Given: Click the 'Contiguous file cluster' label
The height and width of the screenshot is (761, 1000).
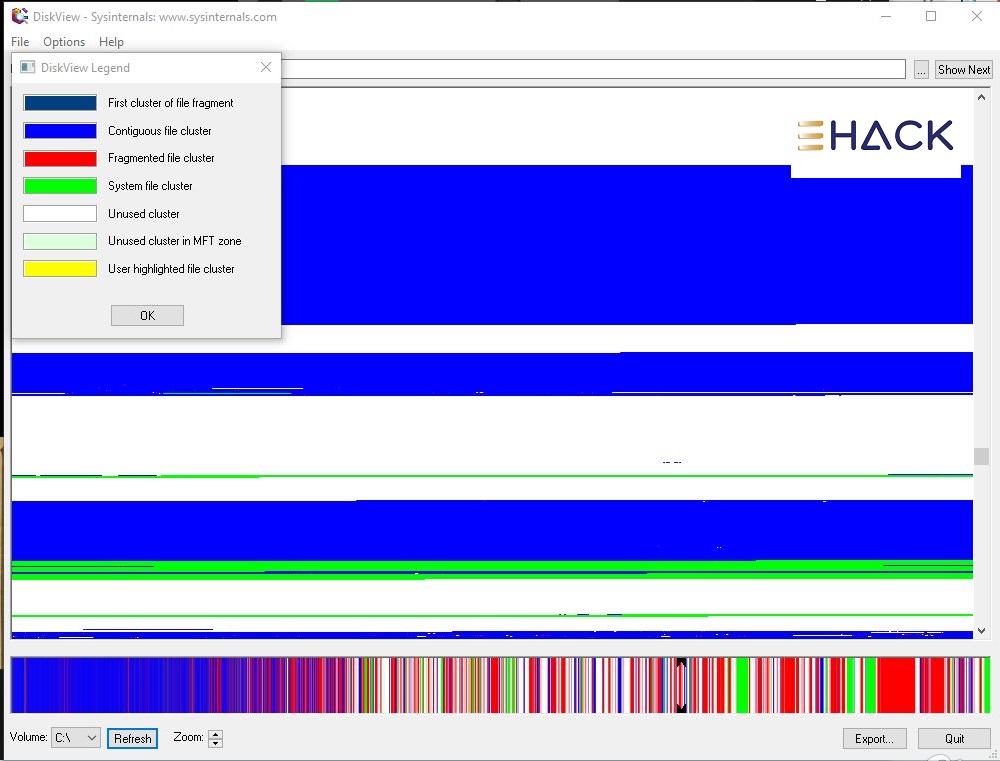Looking at the screenshot, I should click(159, 131).
